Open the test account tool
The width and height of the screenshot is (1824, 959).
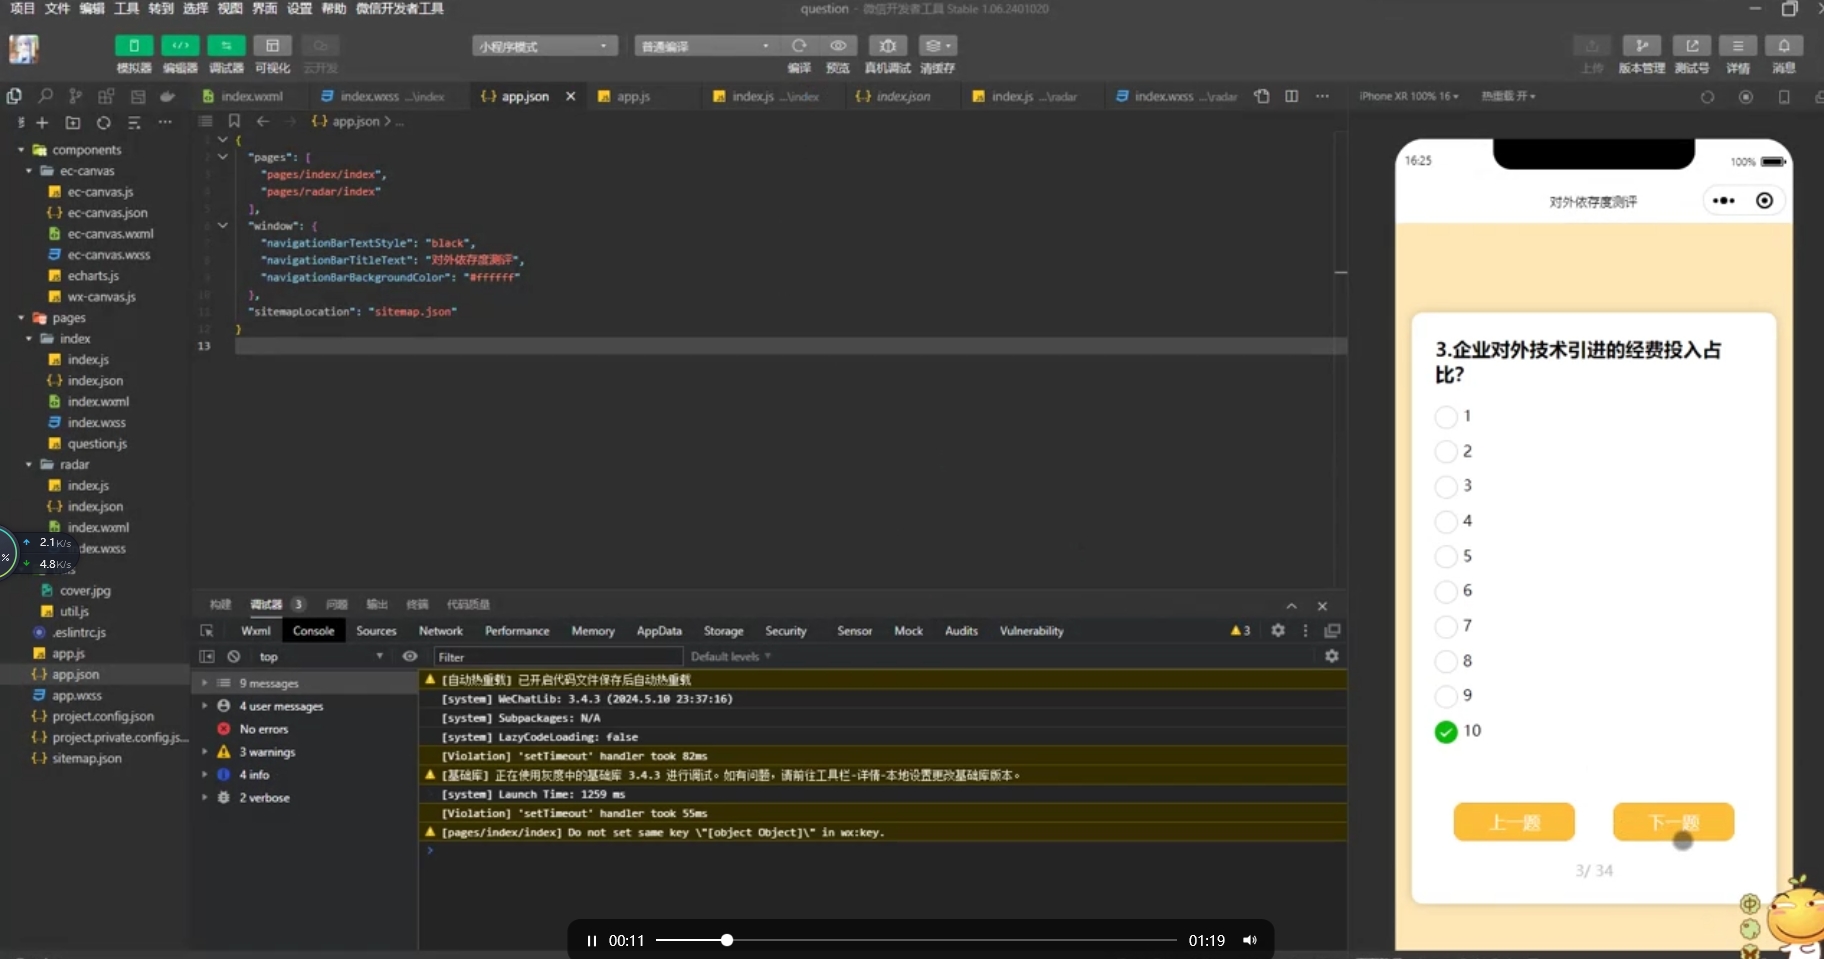[1692, 46]
